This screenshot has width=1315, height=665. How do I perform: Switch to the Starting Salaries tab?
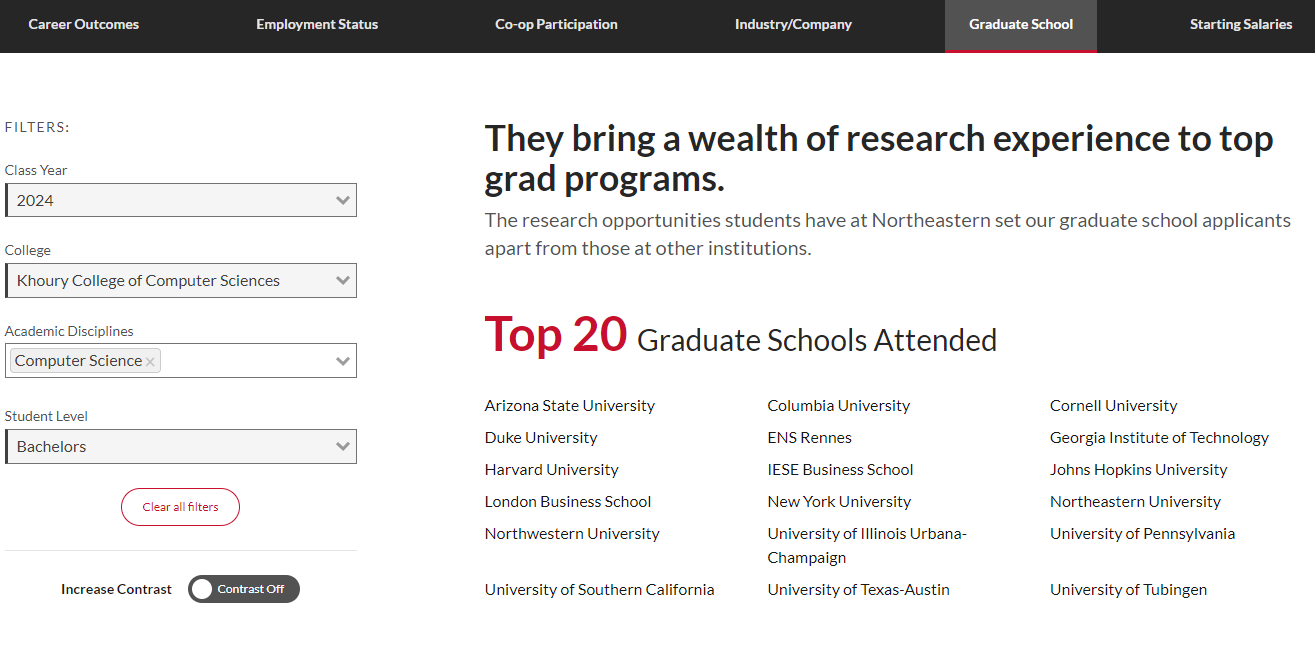click(1241, 25)
